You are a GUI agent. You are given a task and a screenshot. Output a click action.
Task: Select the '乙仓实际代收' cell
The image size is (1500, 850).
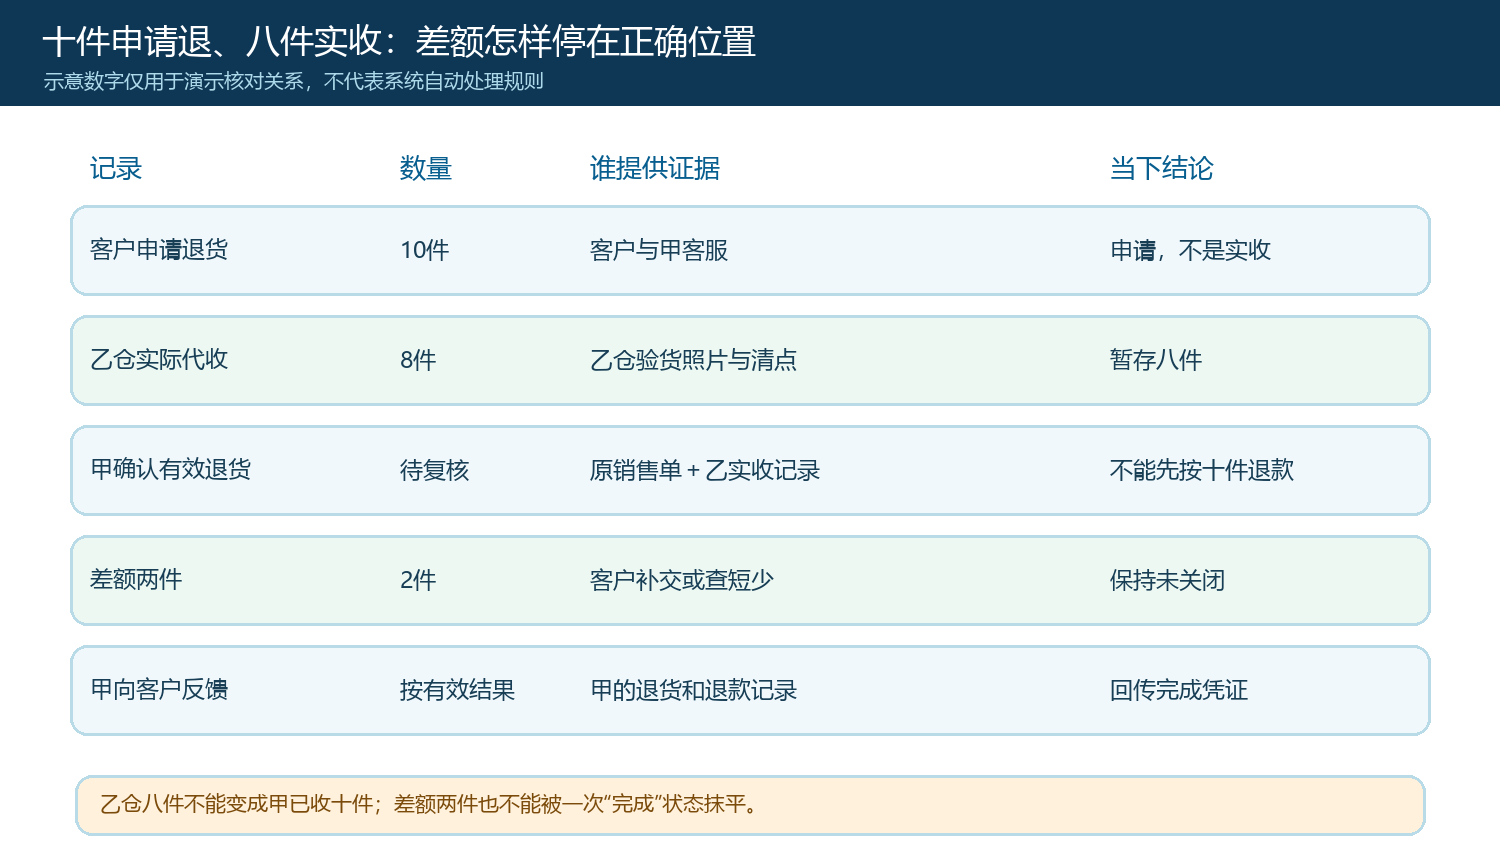159,360
